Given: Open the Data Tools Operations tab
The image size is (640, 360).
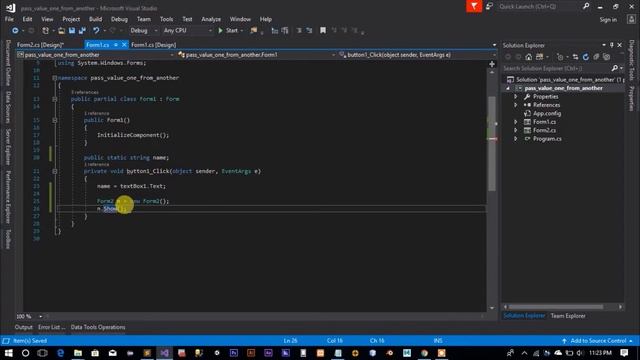Looking at the screenshot, I should point(98,327).
